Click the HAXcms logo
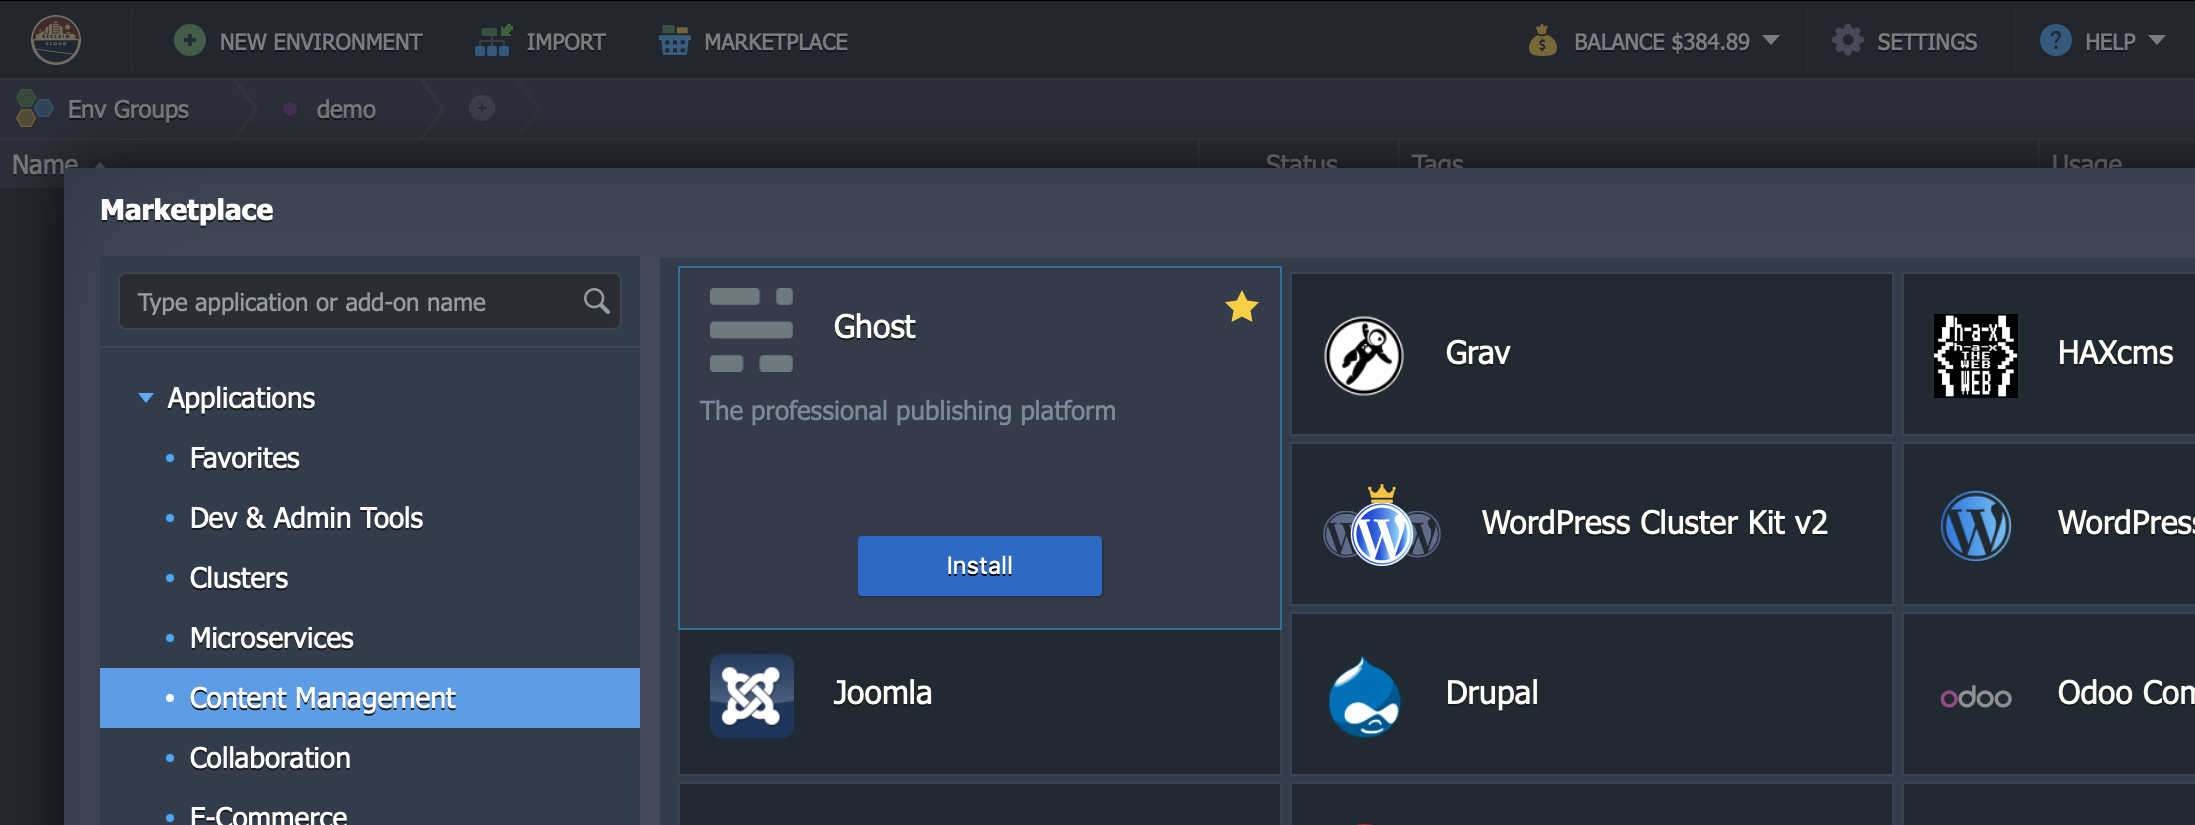2195x825 pixels. click(x=1976, y=355)
